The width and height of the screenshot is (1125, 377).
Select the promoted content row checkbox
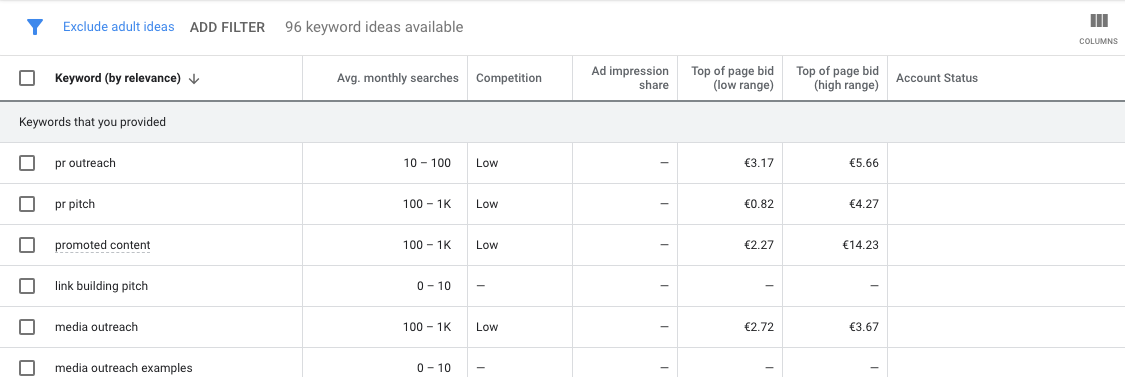click(27, 245)
